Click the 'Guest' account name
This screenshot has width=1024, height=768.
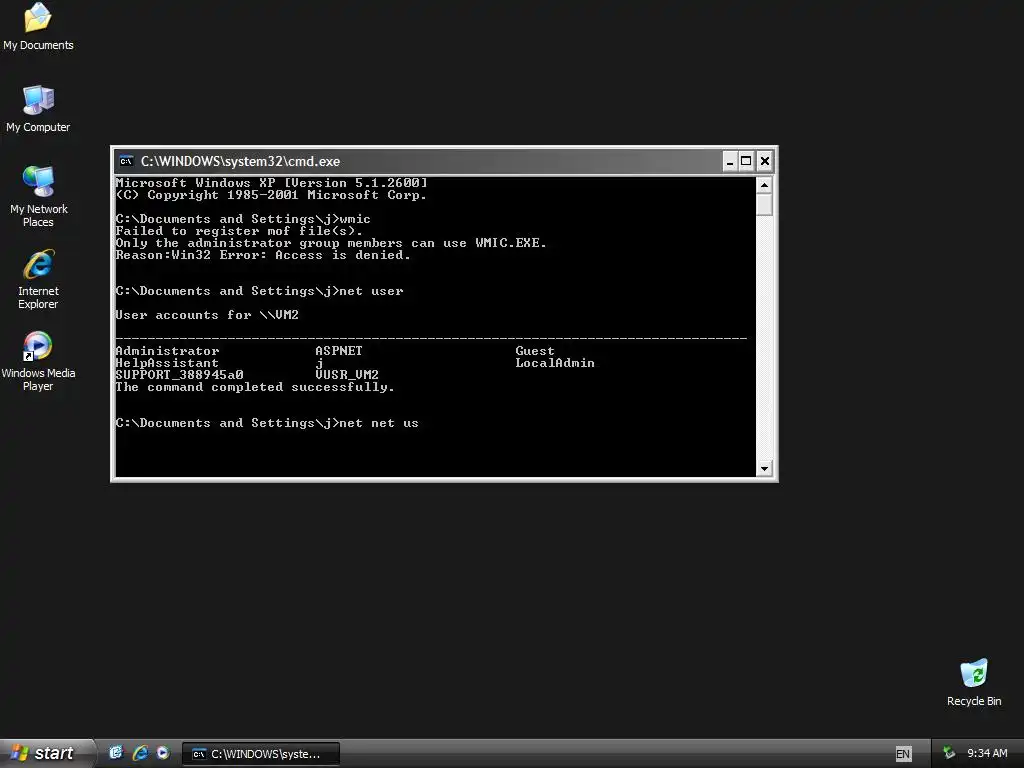coord(535,351)
